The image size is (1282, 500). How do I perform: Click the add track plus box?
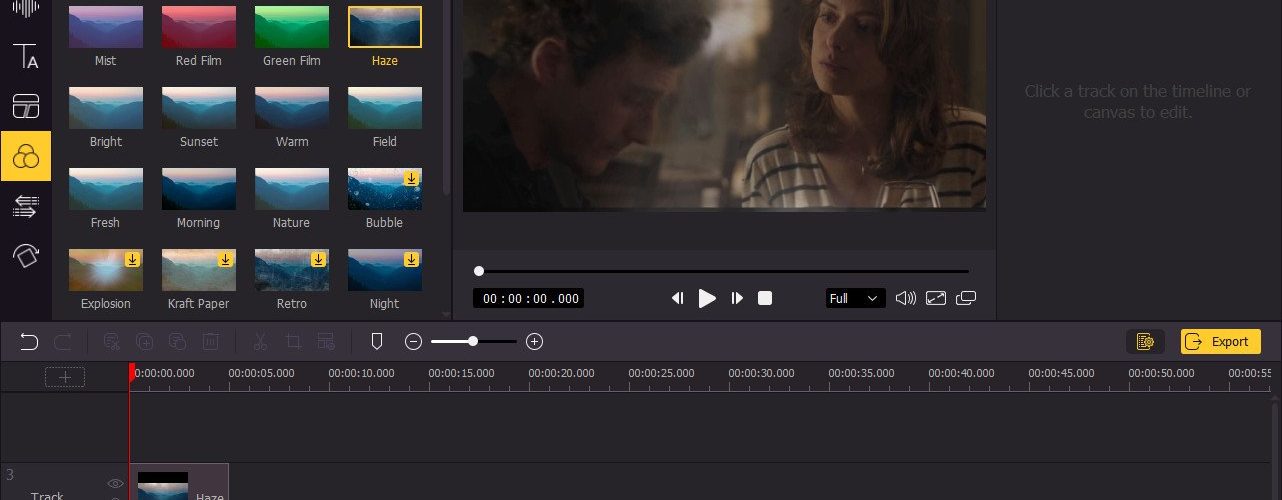point(65,377)
